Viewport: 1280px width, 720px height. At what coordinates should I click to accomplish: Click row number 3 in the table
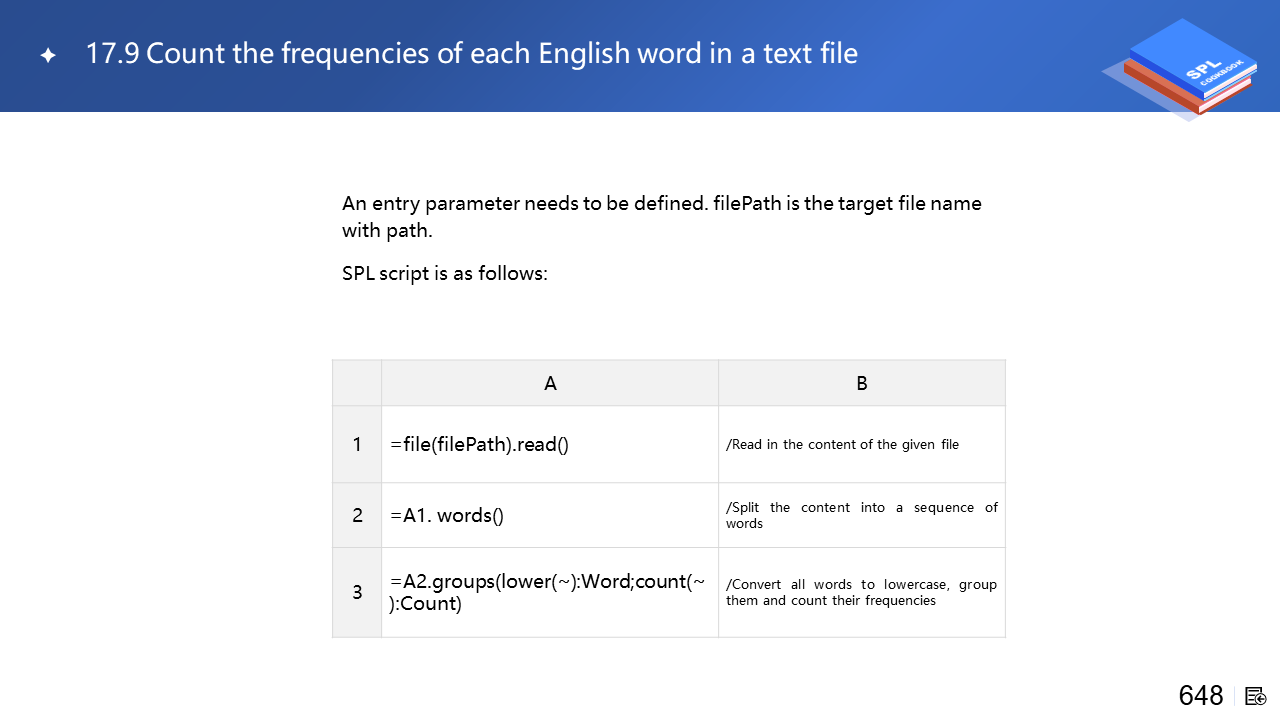[x=357, y=592]
